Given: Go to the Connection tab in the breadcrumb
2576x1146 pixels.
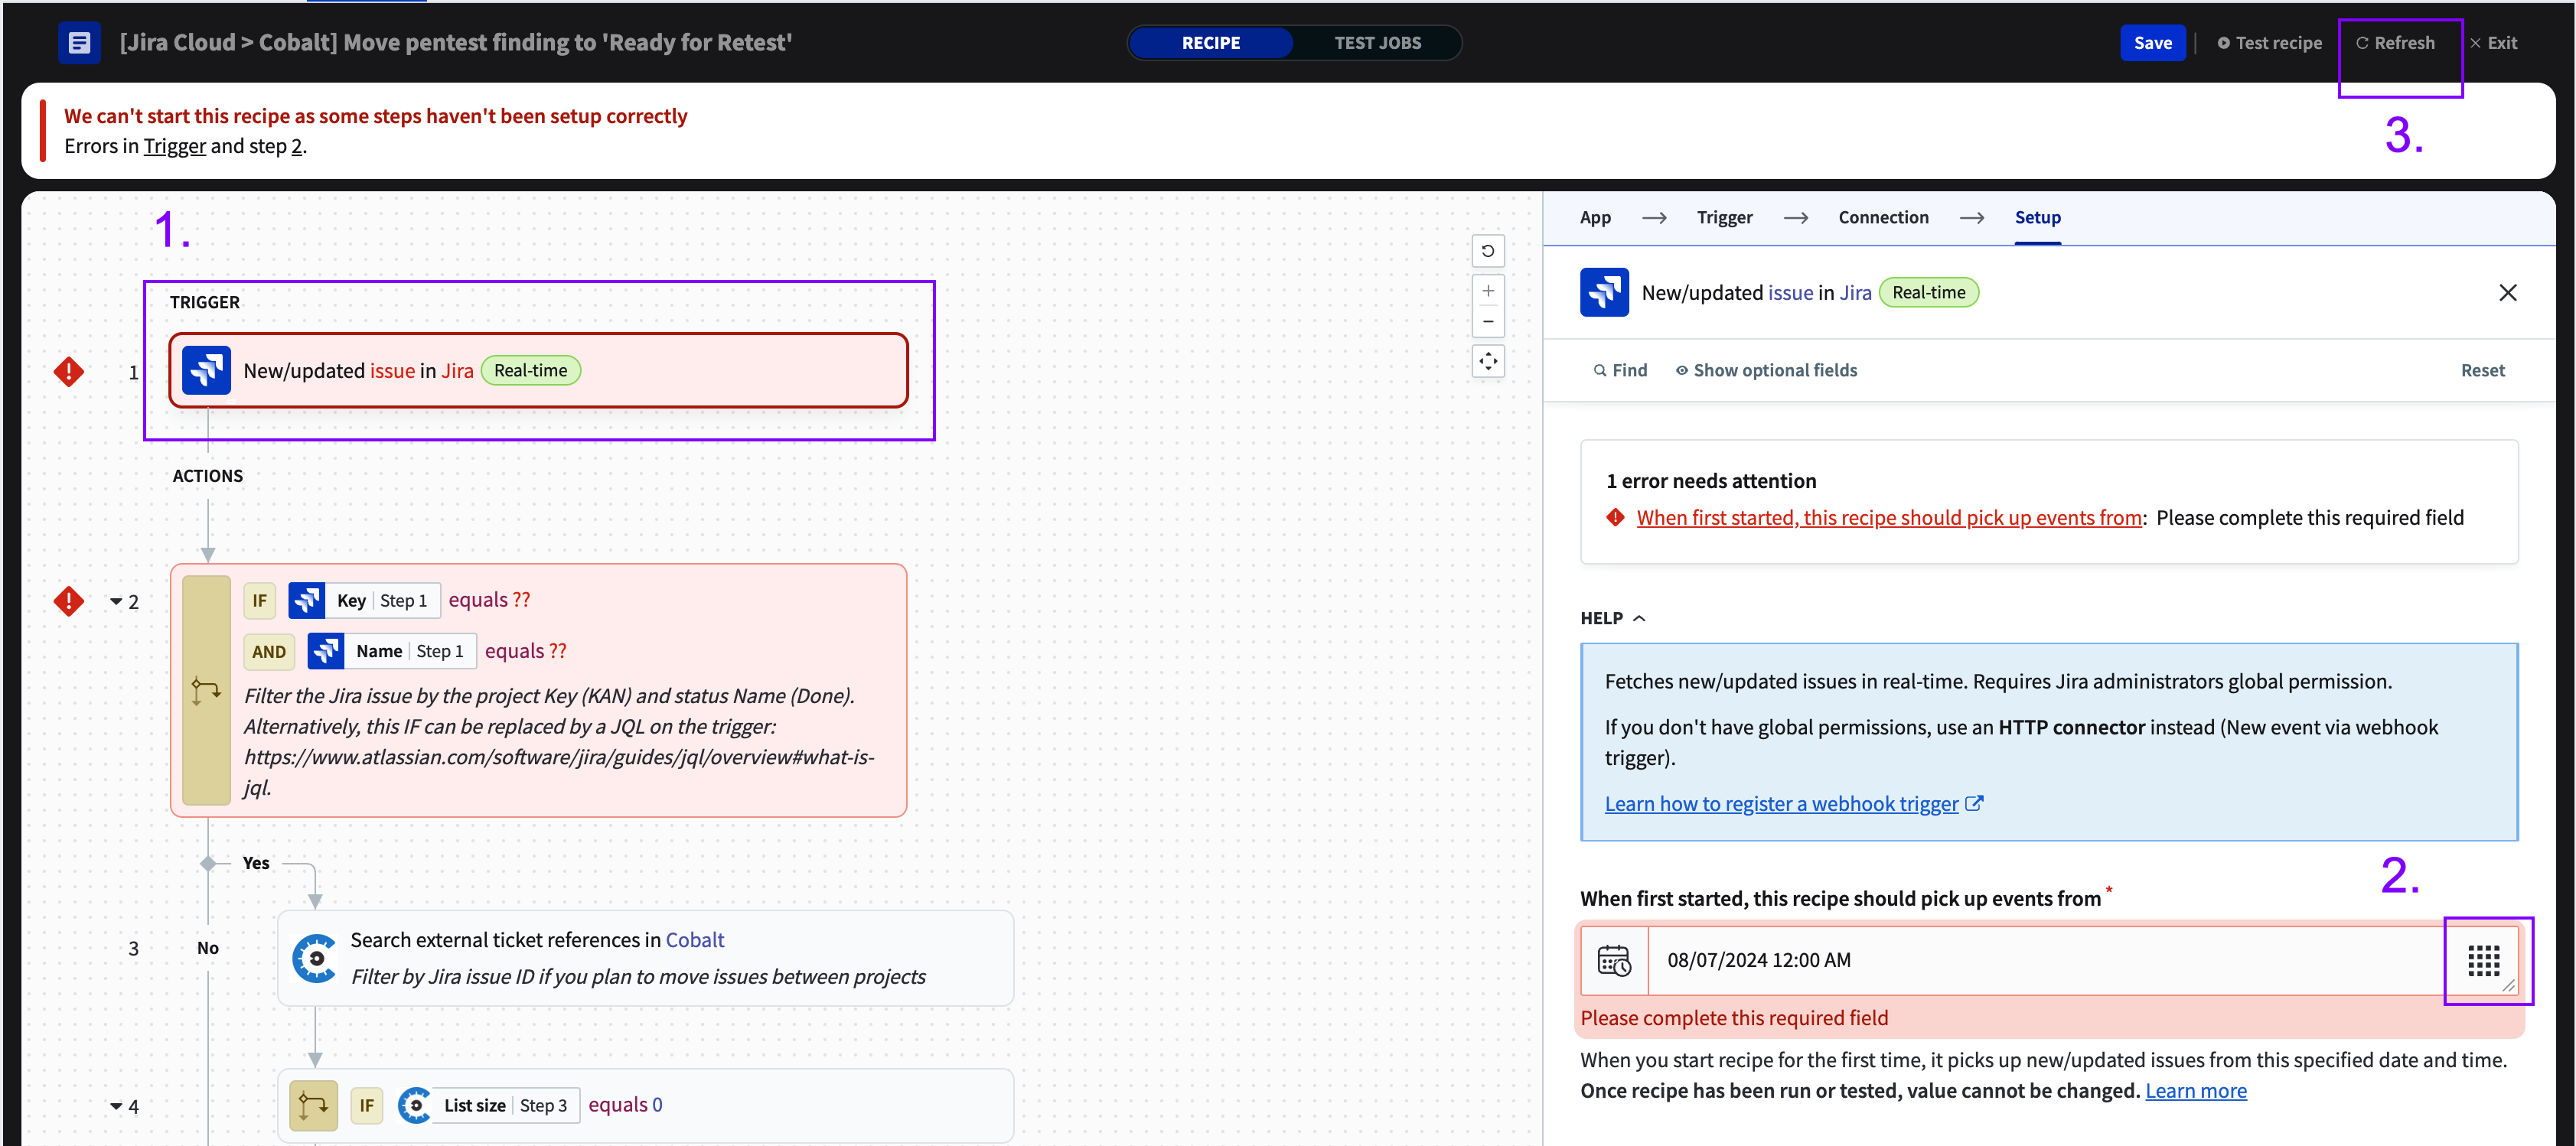Looking at the screenshot, I should (1883, 217).
